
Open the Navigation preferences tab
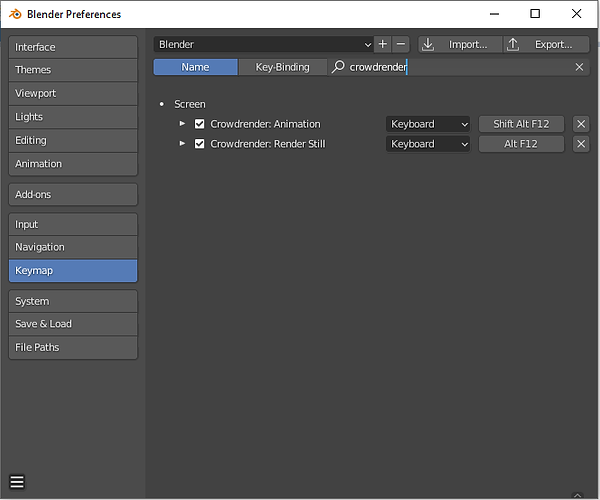pos(73,247)
